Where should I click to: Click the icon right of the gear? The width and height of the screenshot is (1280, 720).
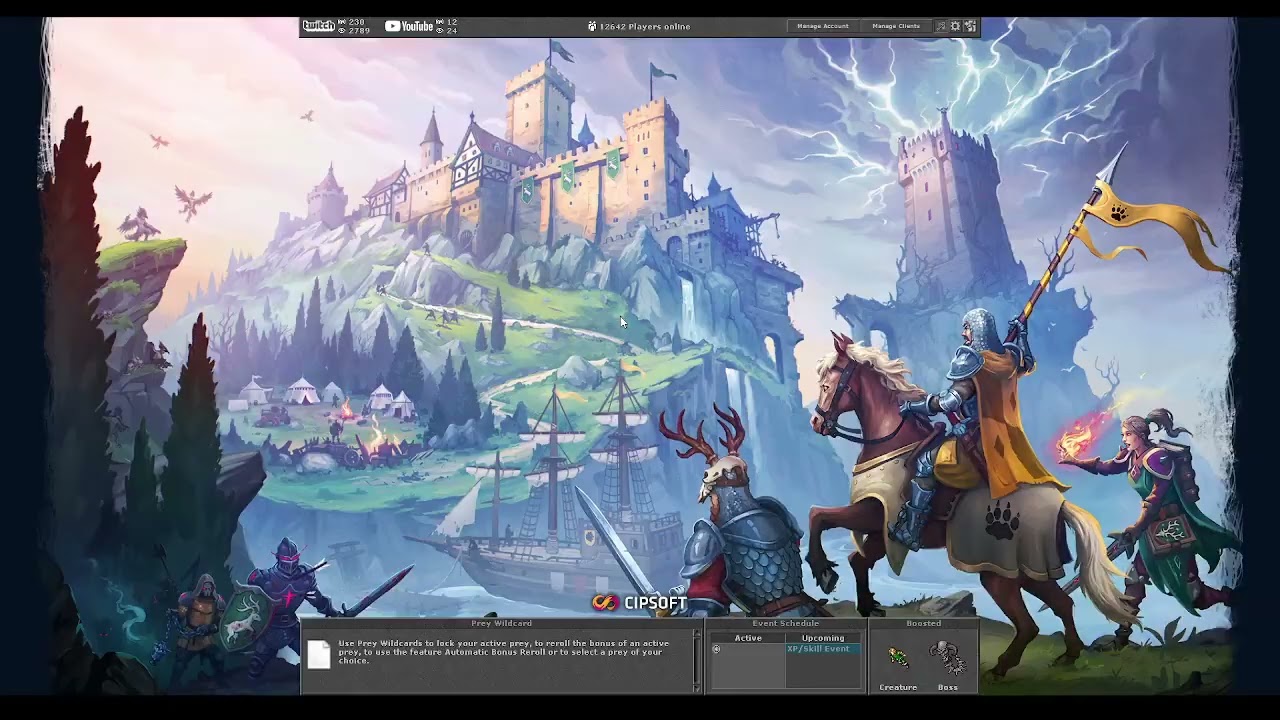[x=970, y=26]
